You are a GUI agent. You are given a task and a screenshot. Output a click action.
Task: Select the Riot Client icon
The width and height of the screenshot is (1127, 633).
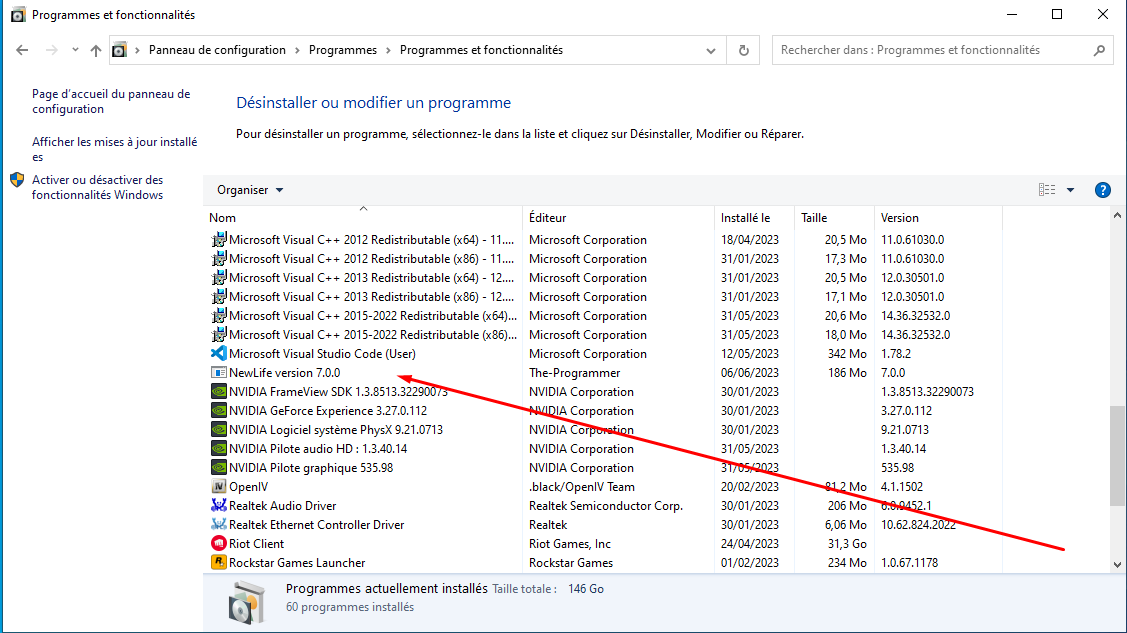tap(218, 544)
